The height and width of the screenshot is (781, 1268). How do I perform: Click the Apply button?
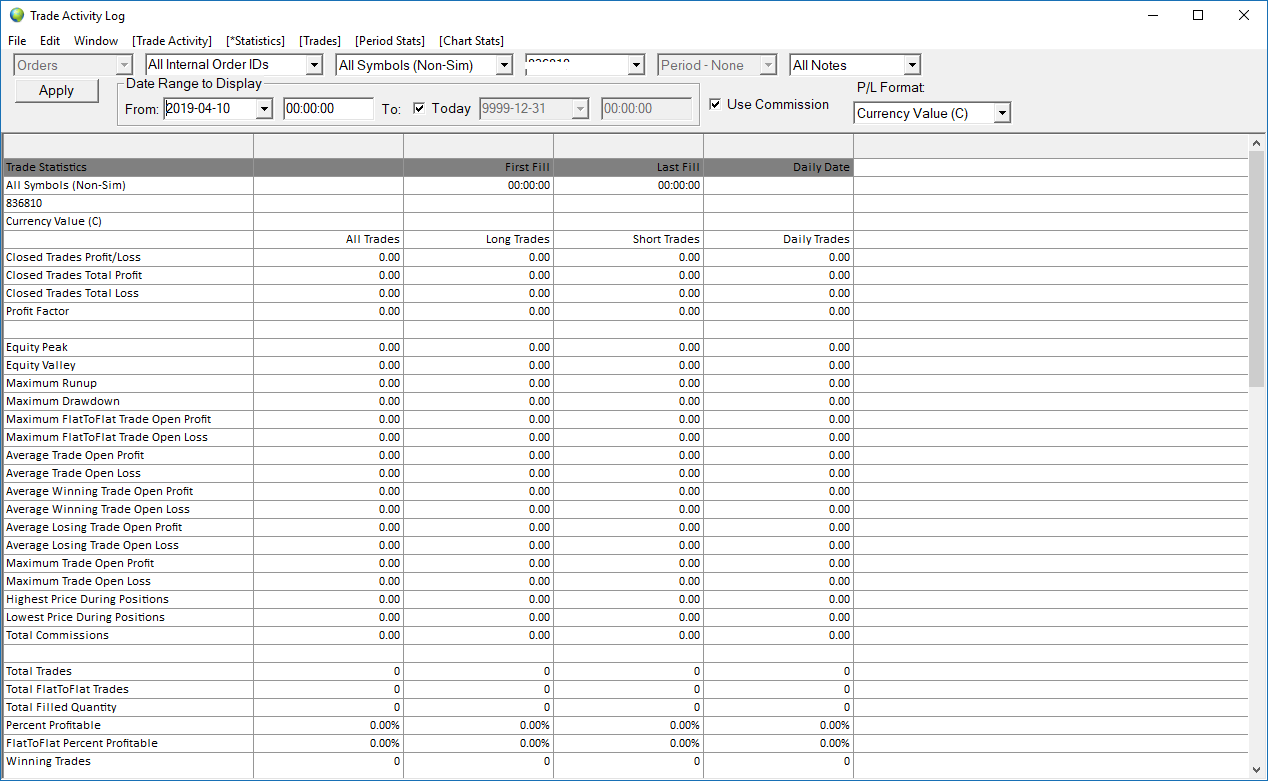coord(57,90)
